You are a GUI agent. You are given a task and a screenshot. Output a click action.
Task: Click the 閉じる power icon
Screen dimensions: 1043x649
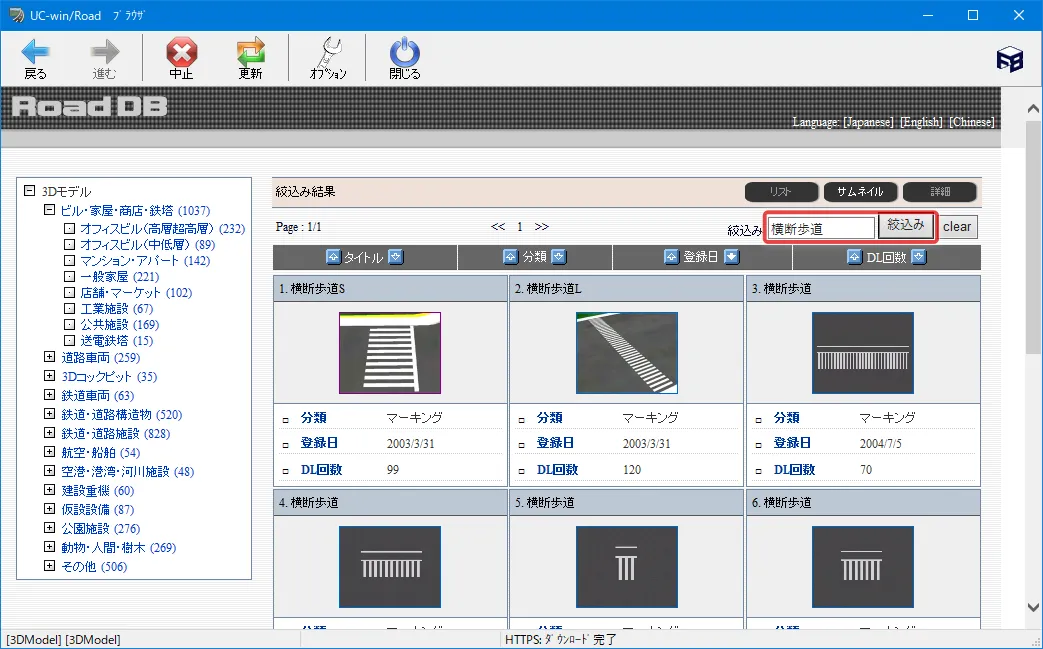(x=405, y=53)
